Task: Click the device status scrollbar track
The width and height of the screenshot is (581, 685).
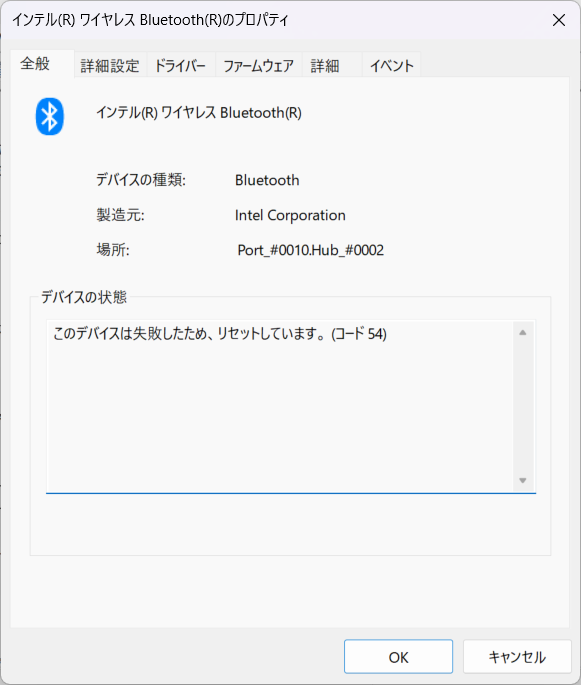Action: (x=522, y=406)
